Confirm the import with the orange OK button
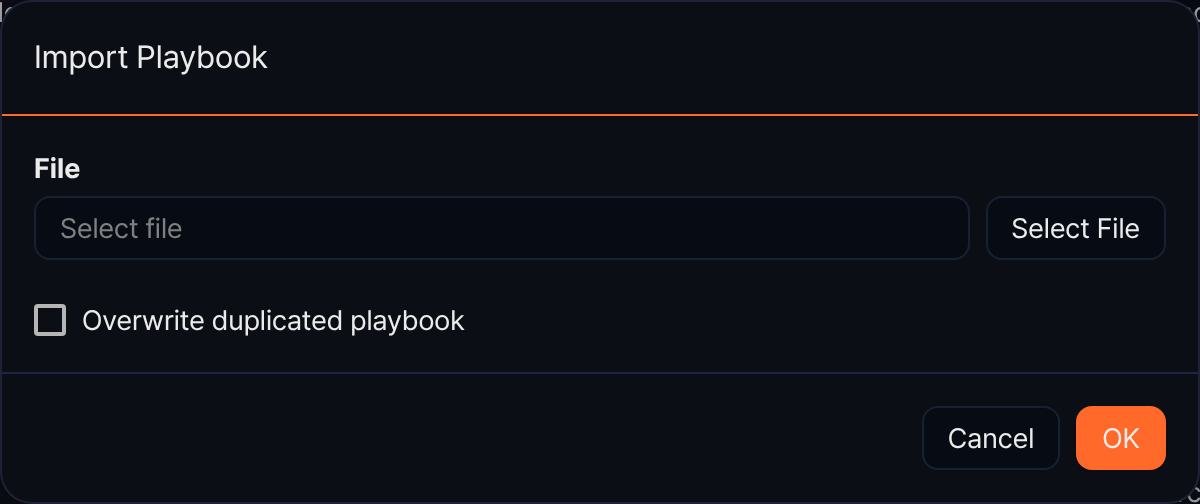Viewport: 1200px width, 504px height. click(1120, 438)
